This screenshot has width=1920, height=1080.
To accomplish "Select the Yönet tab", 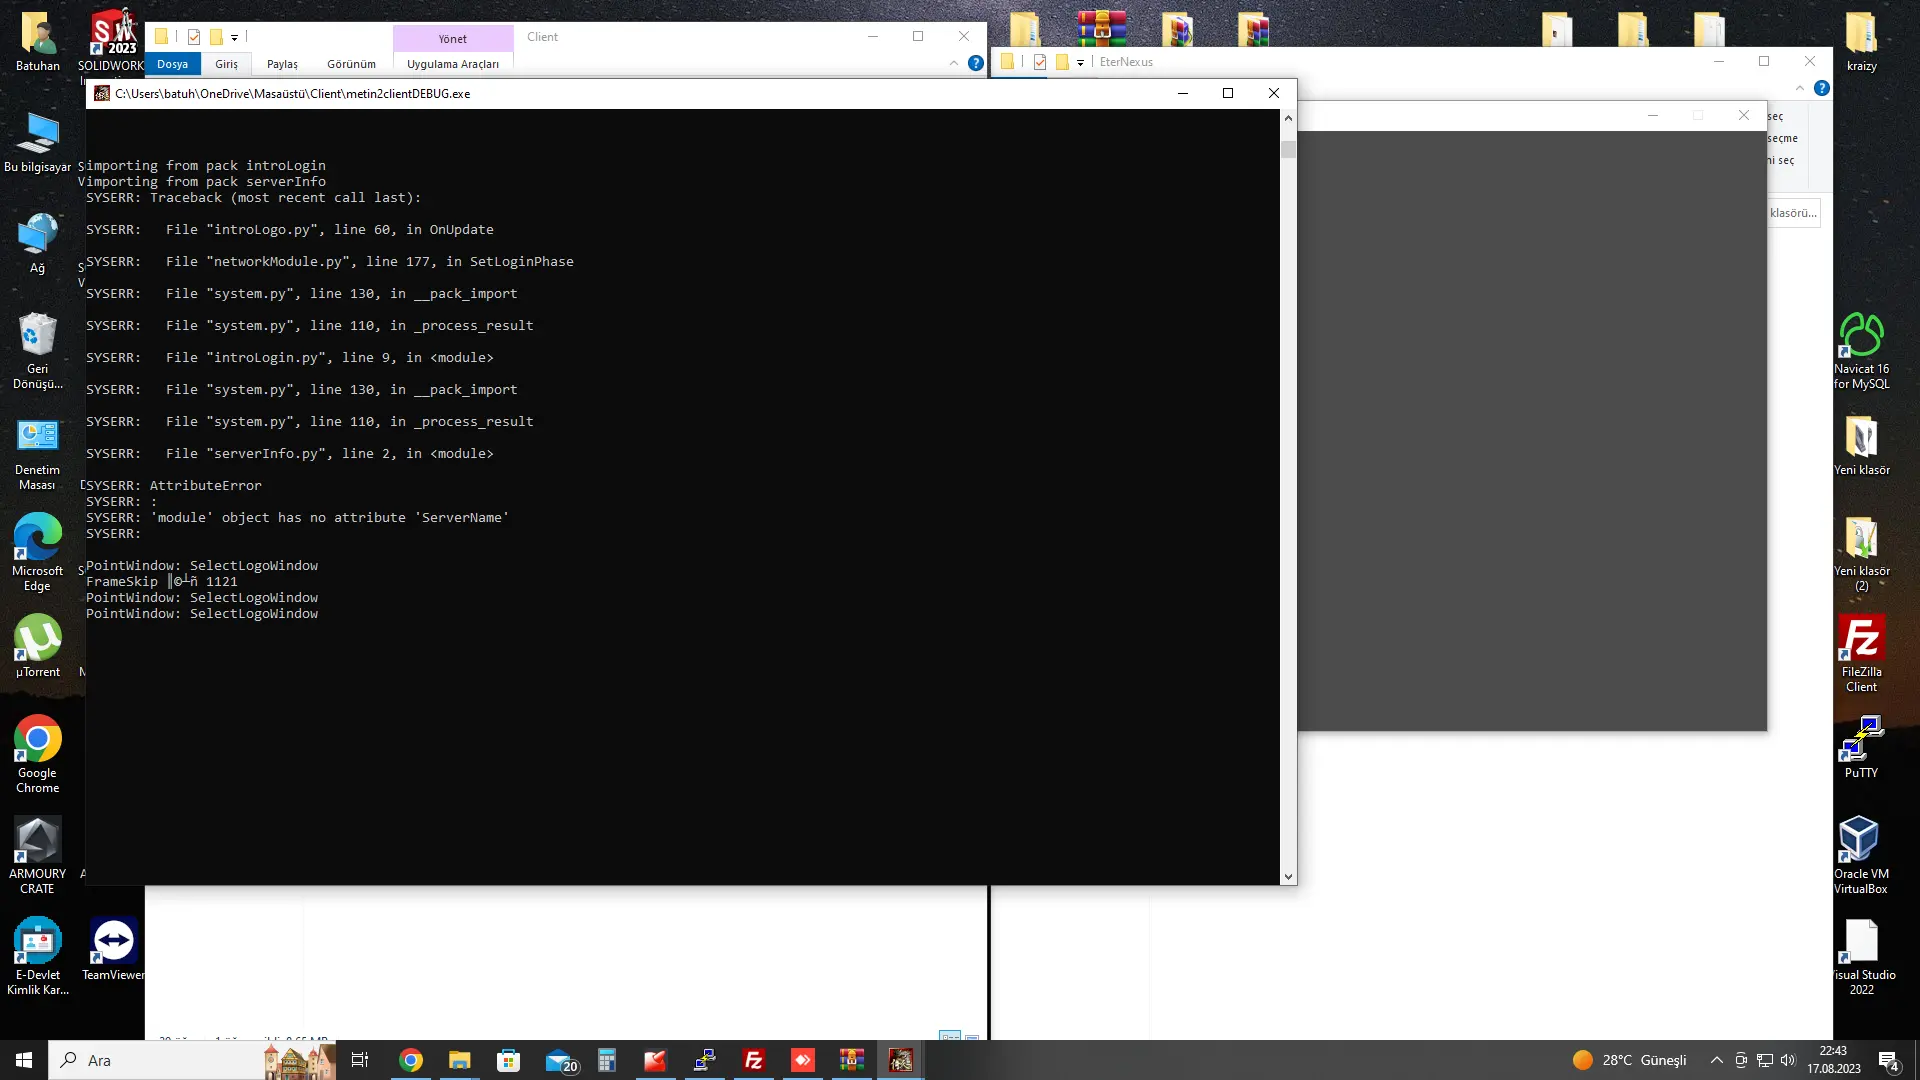I will pos(452,38).
